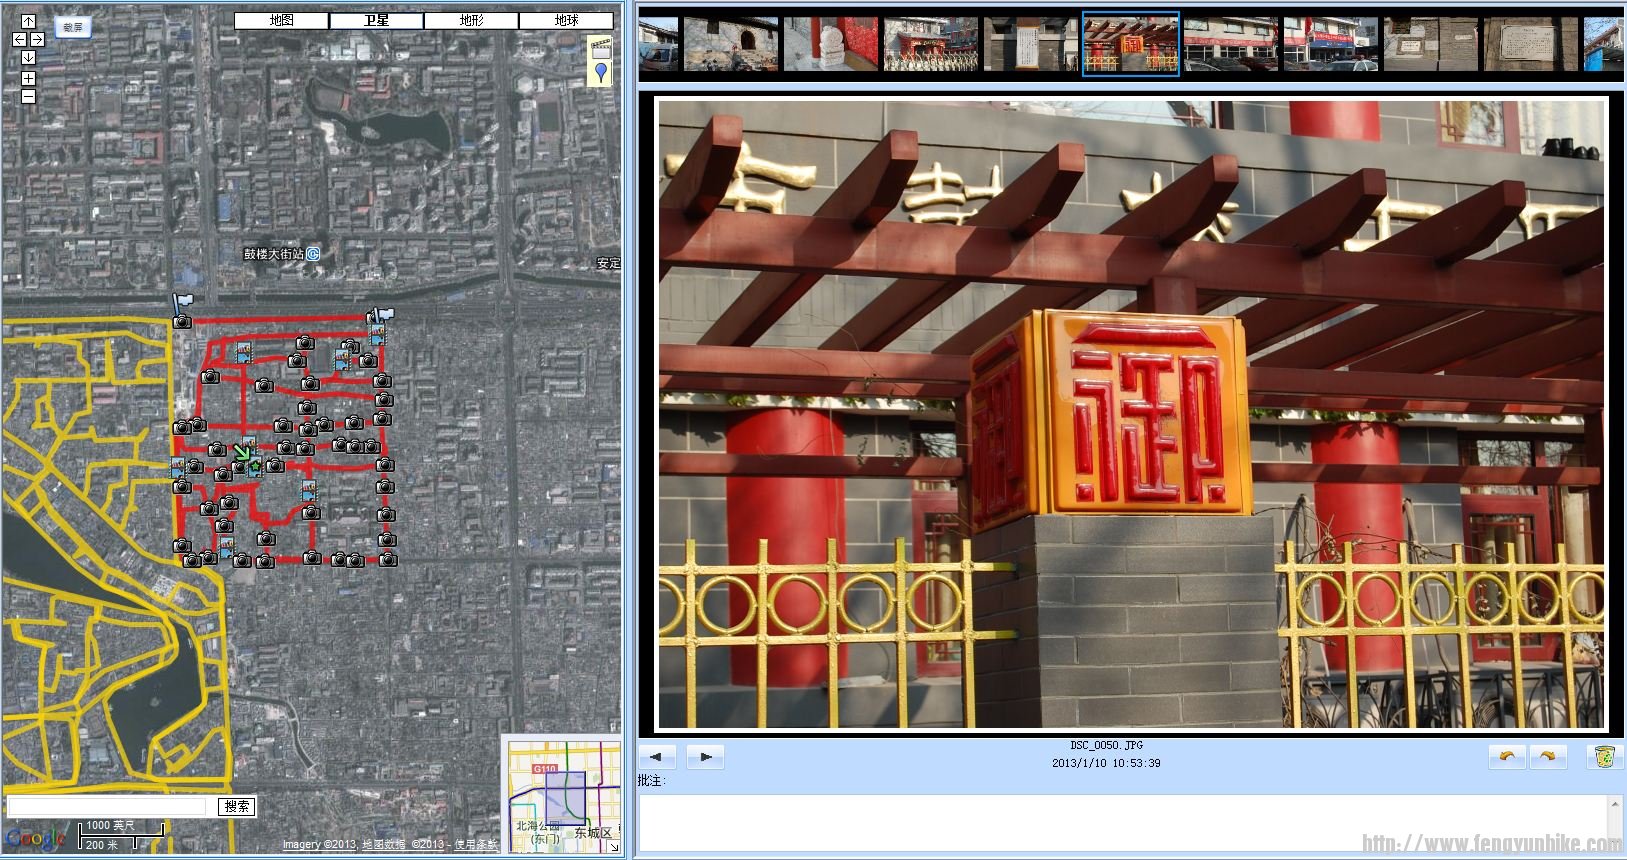
Task: Zoom in the map with plus button
Action: click(28, 78)
